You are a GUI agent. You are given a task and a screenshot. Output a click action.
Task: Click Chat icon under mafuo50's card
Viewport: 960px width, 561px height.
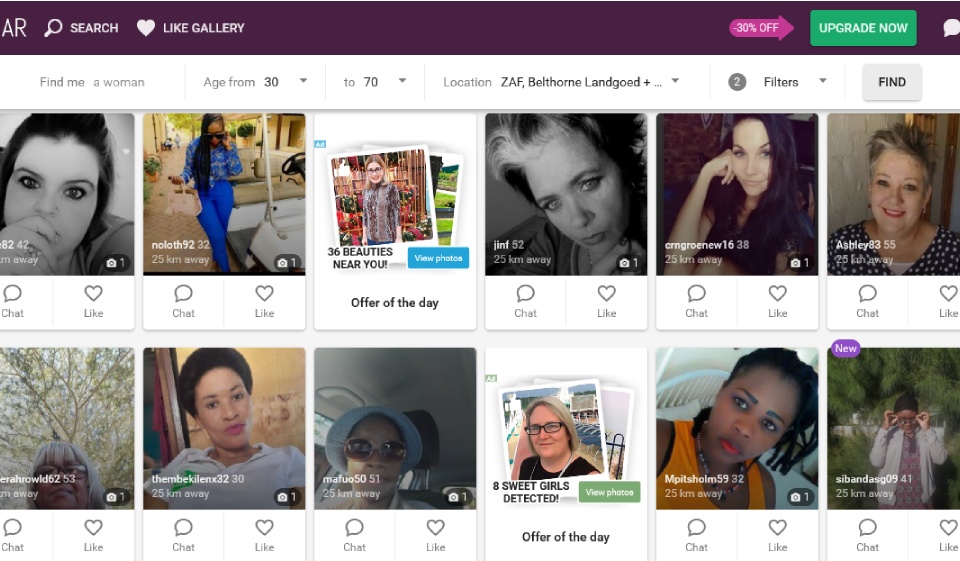pos(354,528)
